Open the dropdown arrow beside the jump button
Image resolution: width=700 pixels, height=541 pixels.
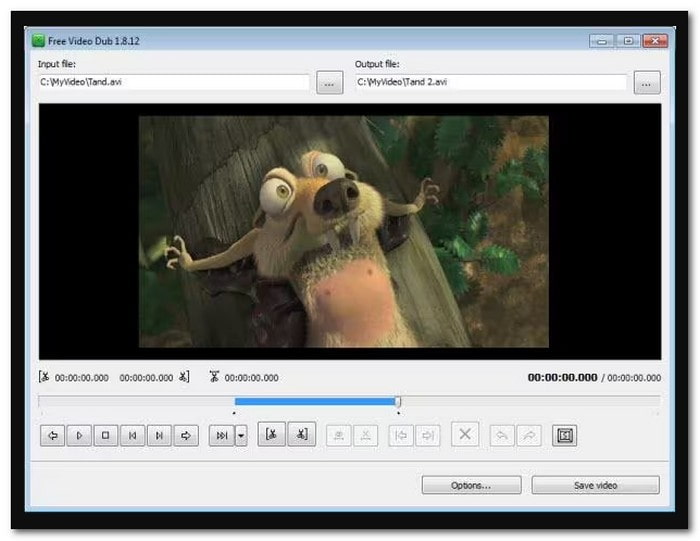point(241,435)
